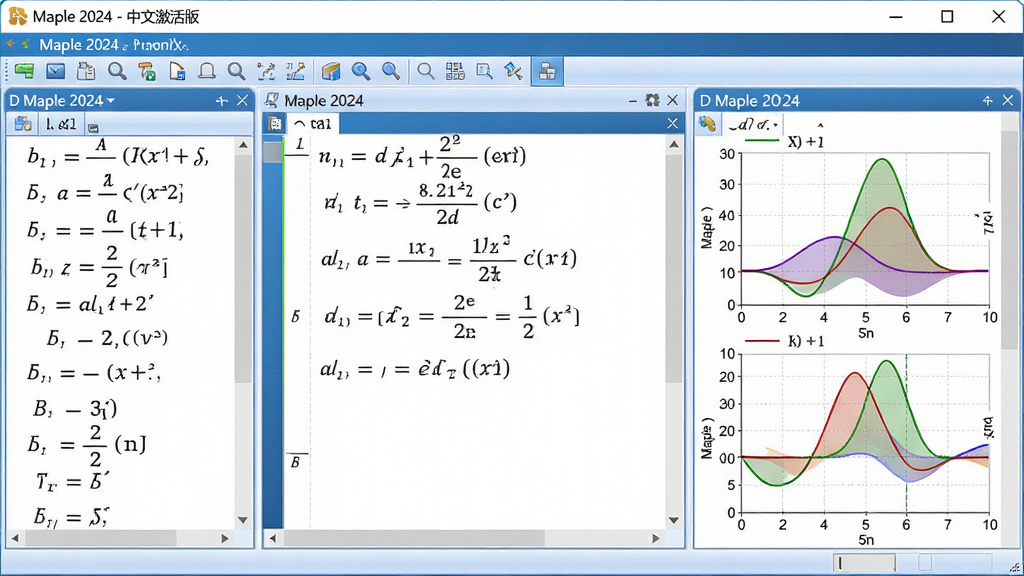Click the document icon left of the tal tab

coord(275,123)
